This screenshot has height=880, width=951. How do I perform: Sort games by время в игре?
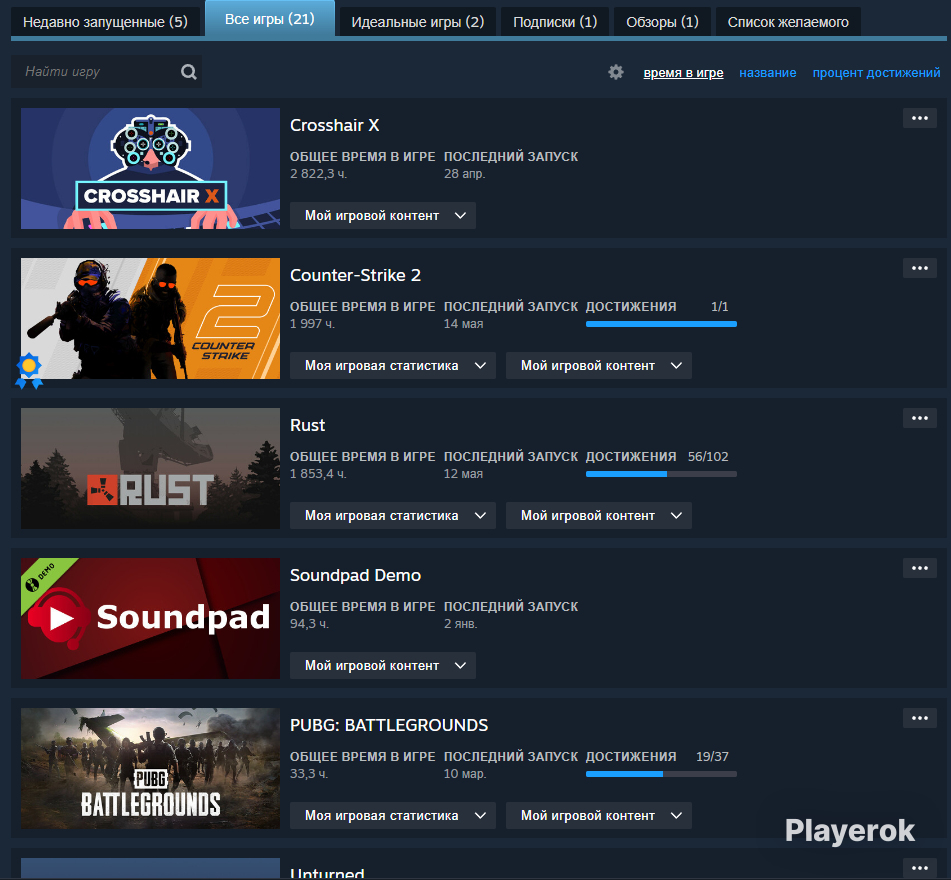(x=683, y=73)
